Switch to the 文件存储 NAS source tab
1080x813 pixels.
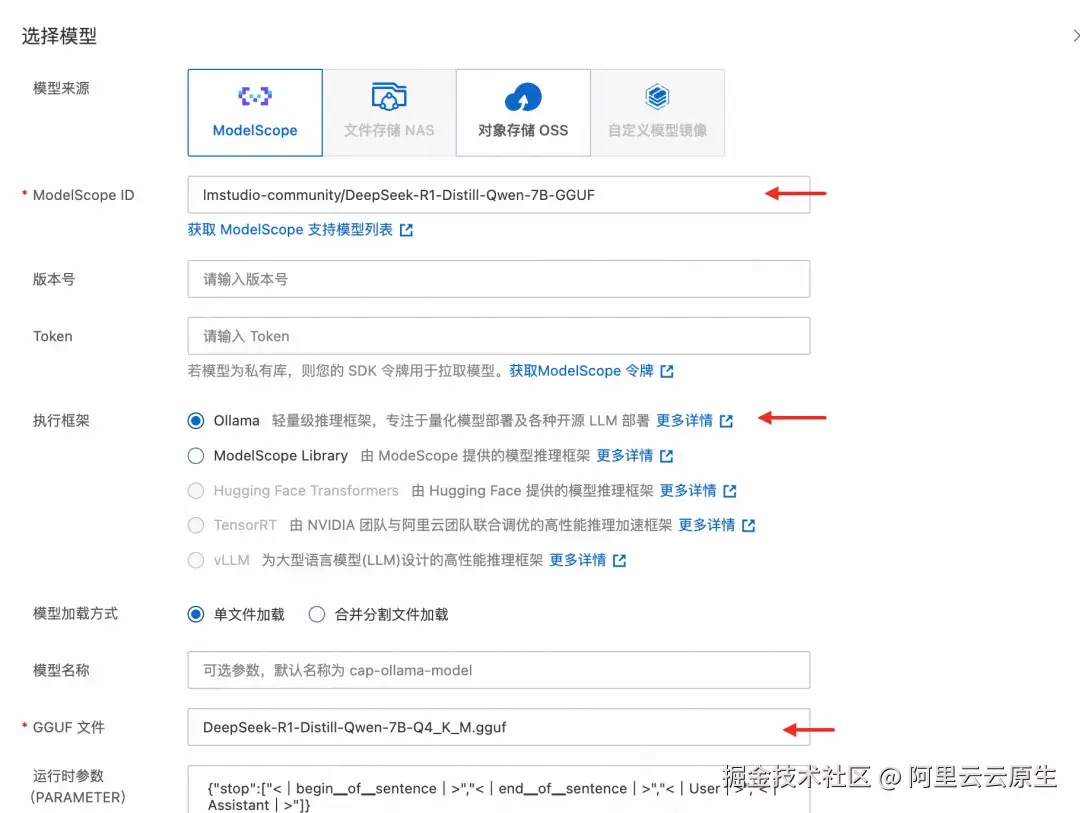pos(388,112)
